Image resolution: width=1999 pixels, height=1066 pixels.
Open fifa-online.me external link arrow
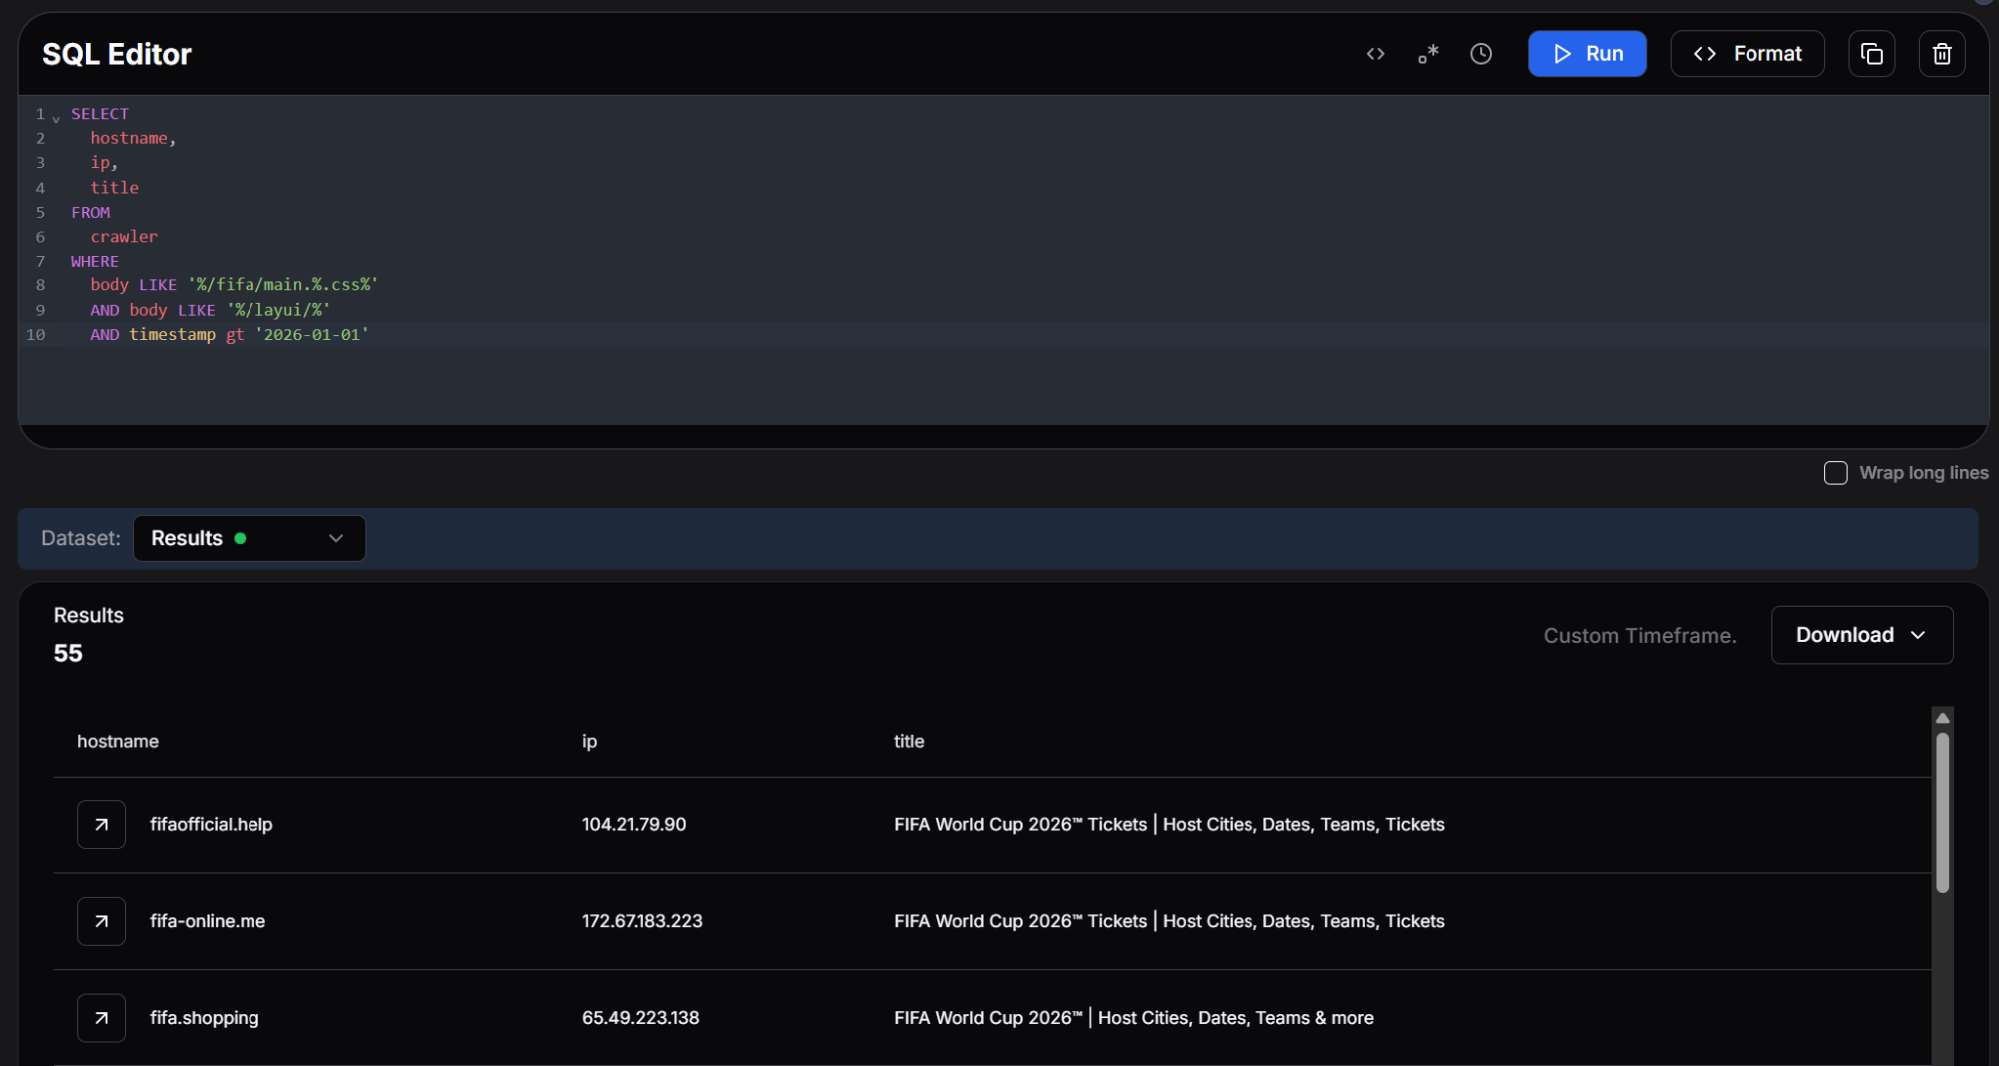point(101,921)
